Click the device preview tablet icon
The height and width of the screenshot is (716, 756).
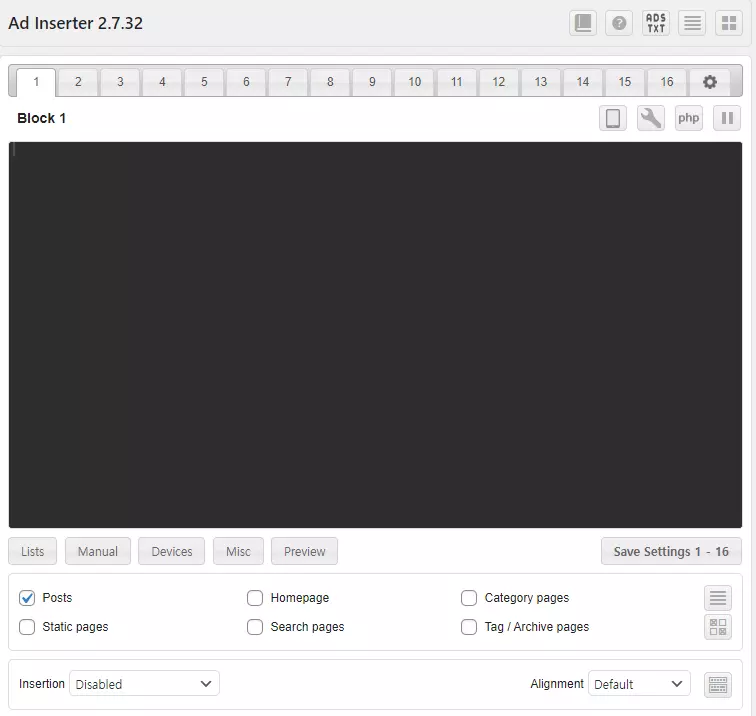coord(613,118)
